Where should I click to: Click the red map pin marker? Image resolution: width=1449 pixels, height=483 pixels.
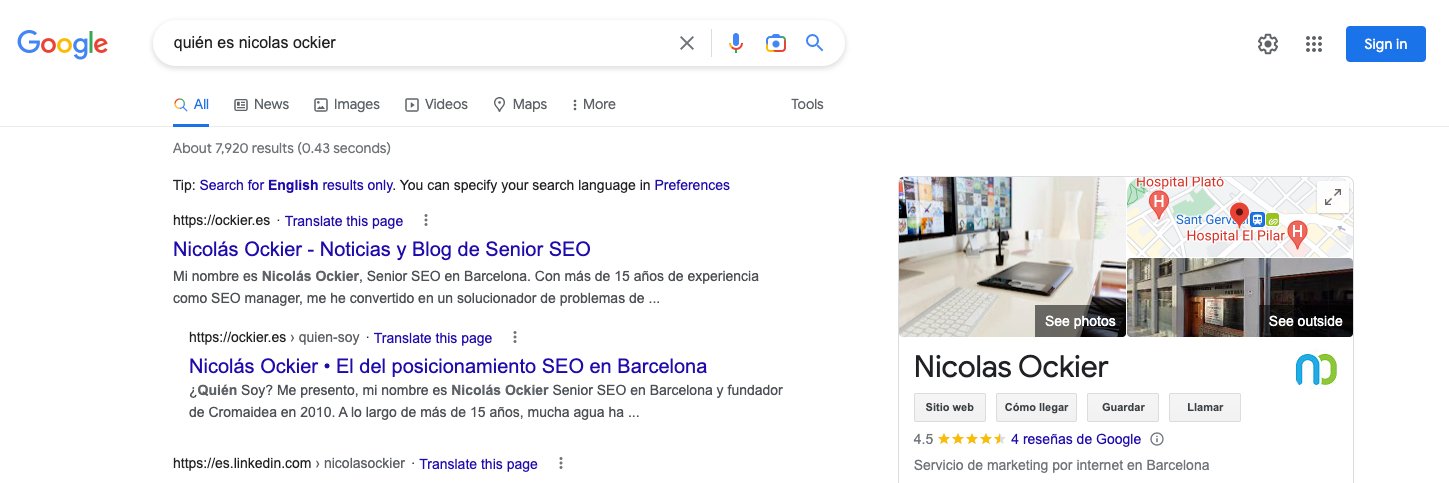tap(1238, 214)
